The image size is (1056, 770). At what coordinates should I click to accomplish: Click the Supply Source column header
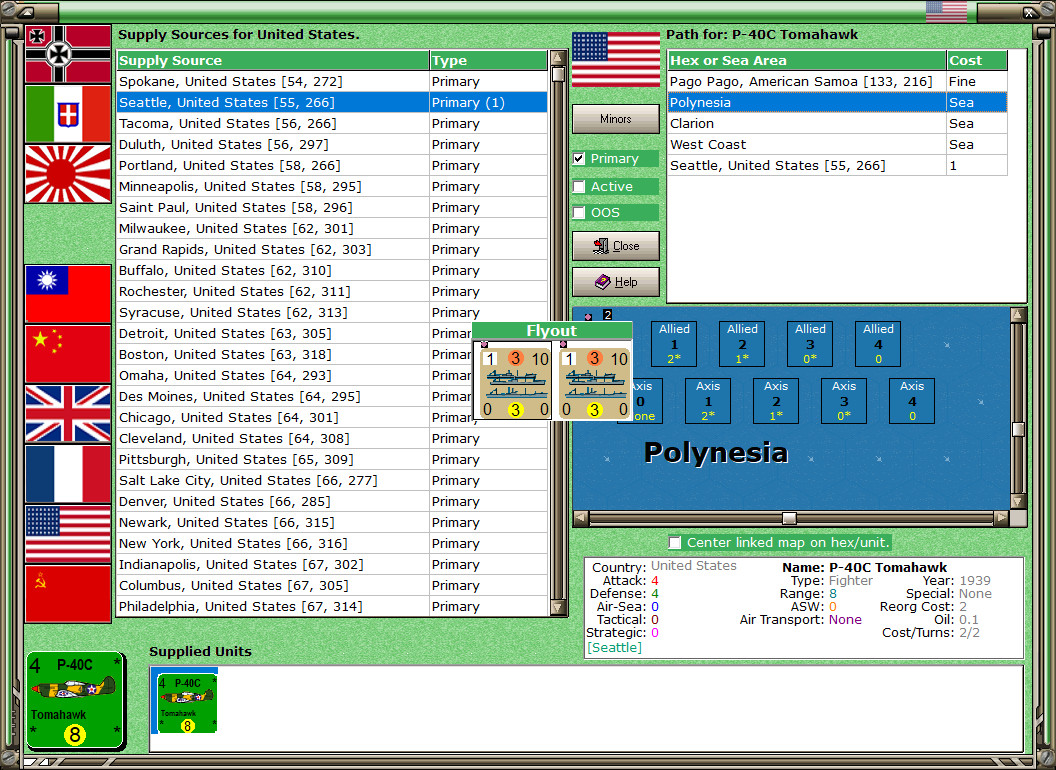(x=273, y=60)
